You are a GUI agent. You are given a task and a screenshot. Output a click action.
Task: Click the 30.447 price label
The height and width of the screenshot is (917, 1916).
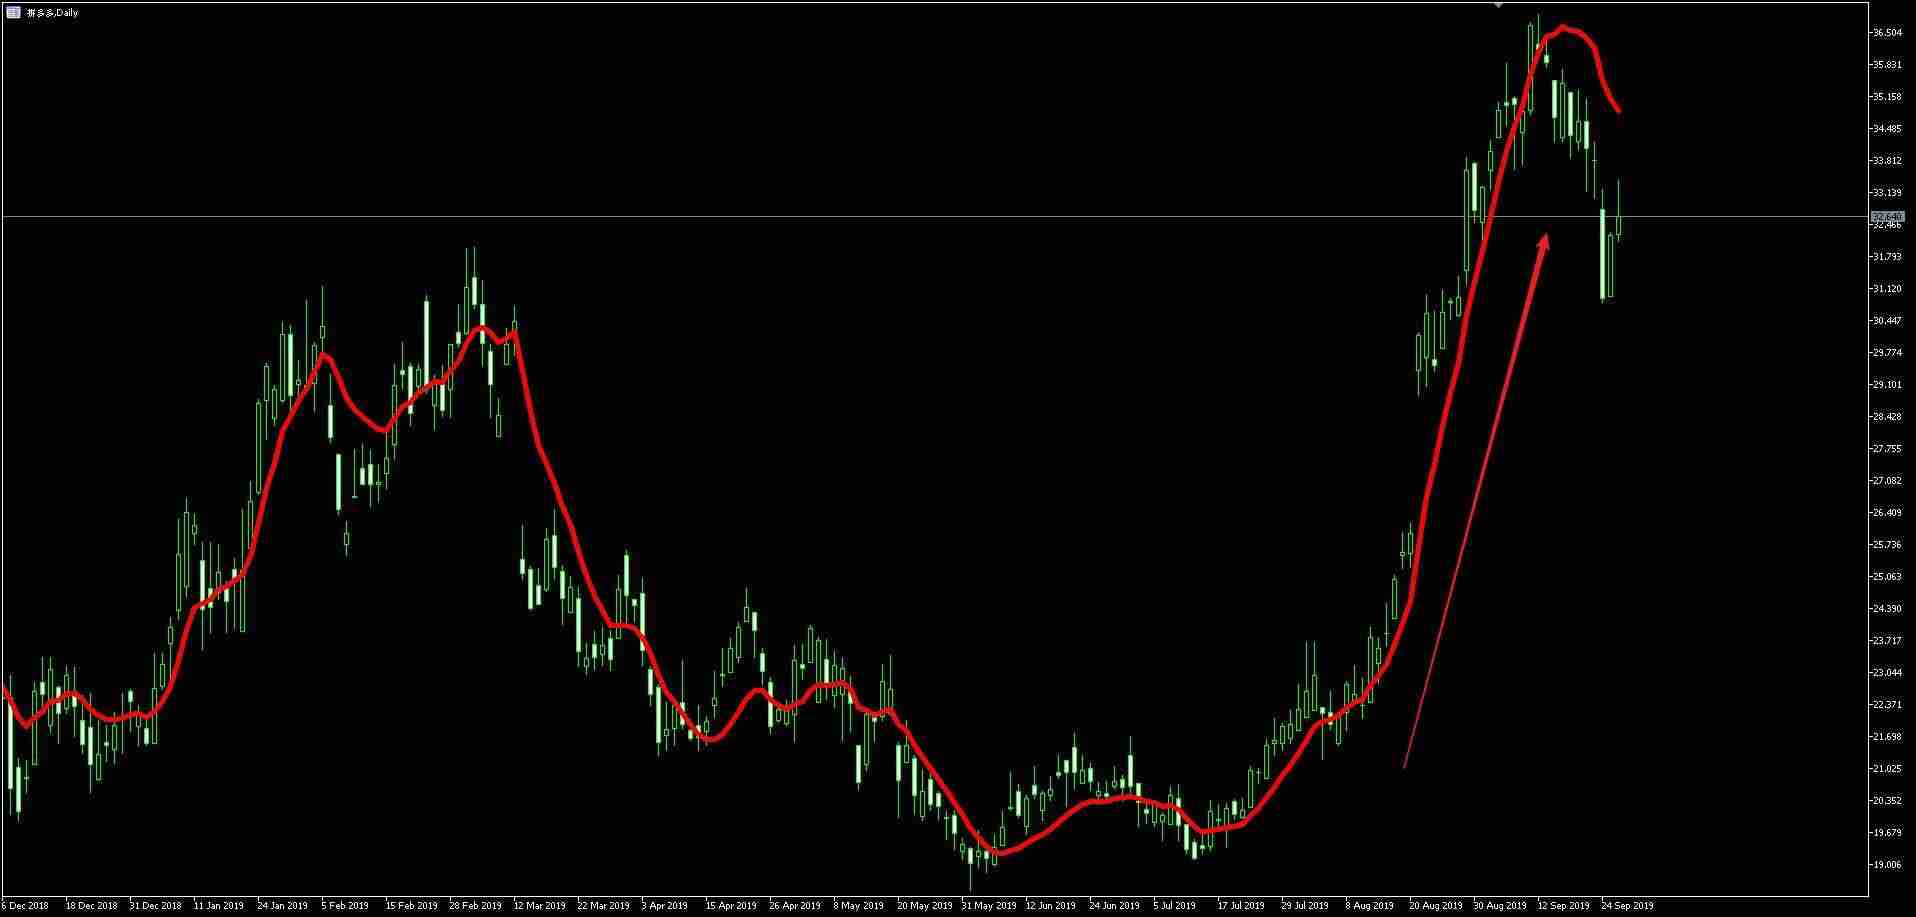(1887, 321)
